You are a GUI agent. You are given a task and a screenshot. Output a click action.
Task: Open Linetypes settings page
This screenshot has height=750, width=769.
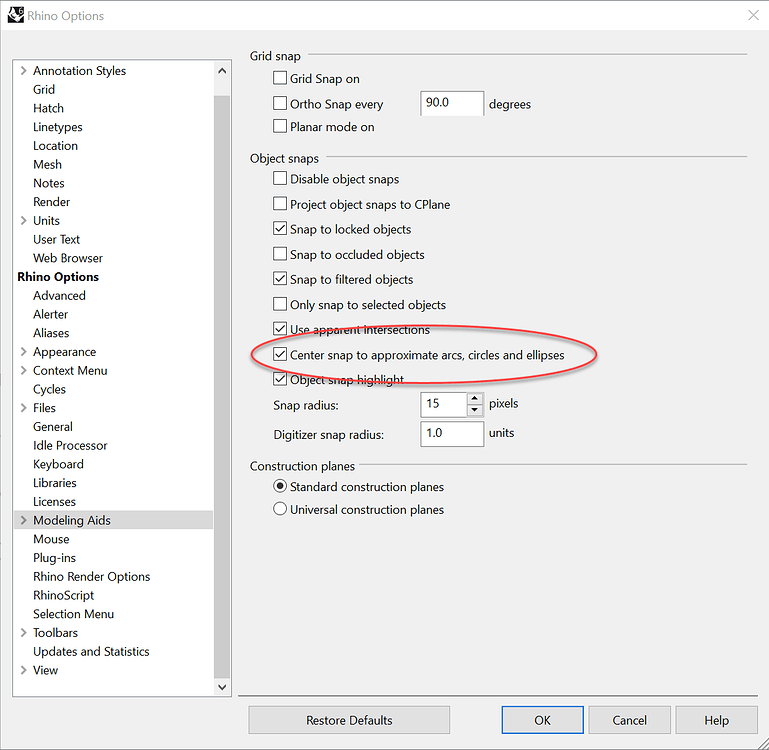point(57,127)
